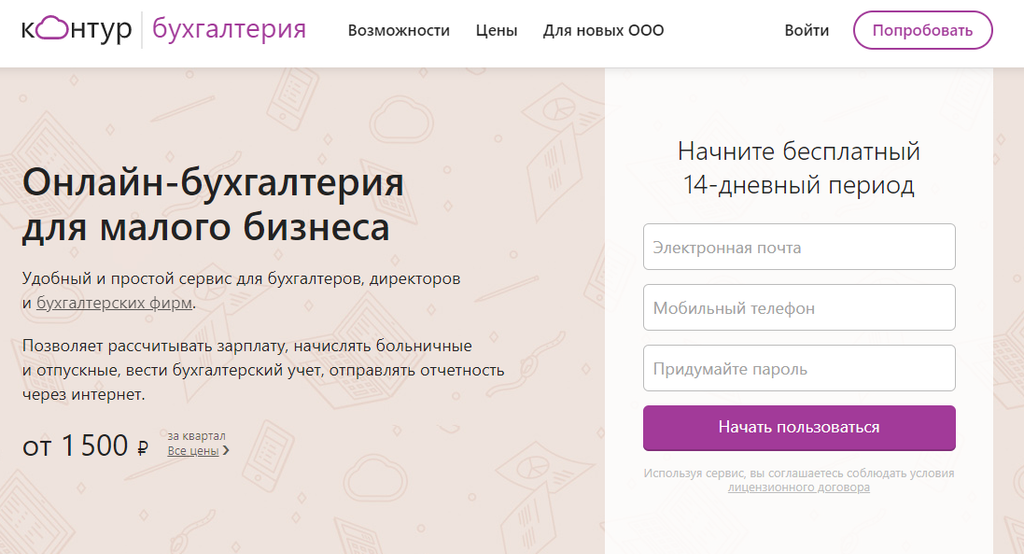Open the Возможности menu item
The width and height of the screenshot is (1024, 554).
point(398,31)
